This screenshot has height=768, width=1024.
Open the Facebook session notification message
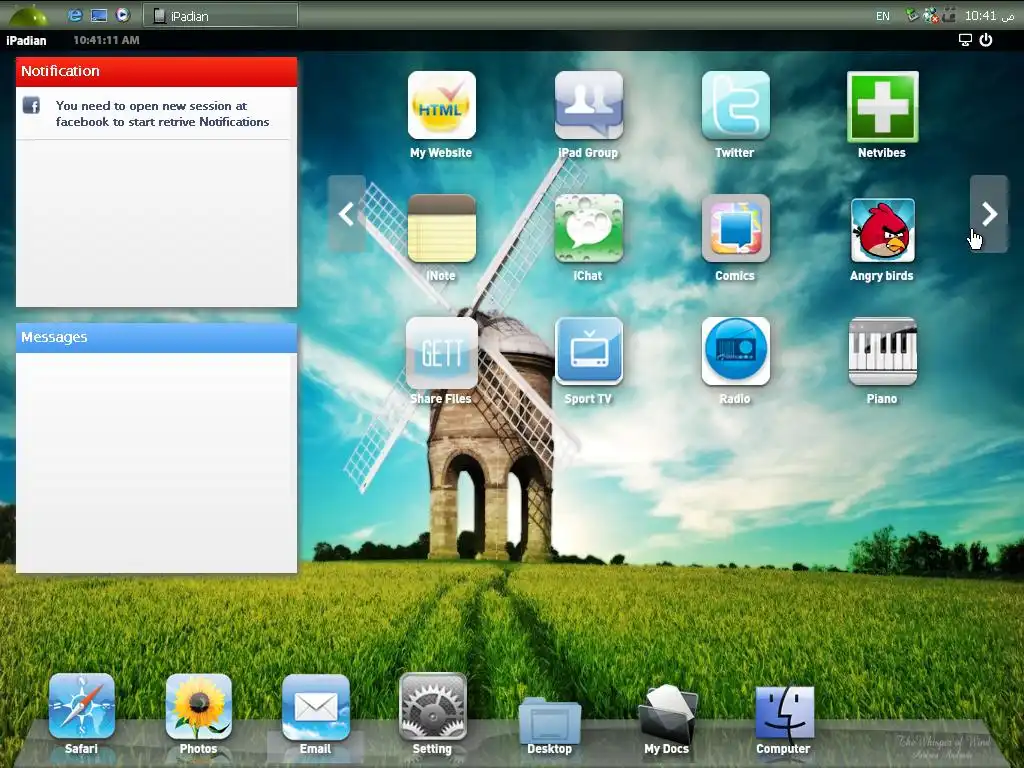(162, 114)
